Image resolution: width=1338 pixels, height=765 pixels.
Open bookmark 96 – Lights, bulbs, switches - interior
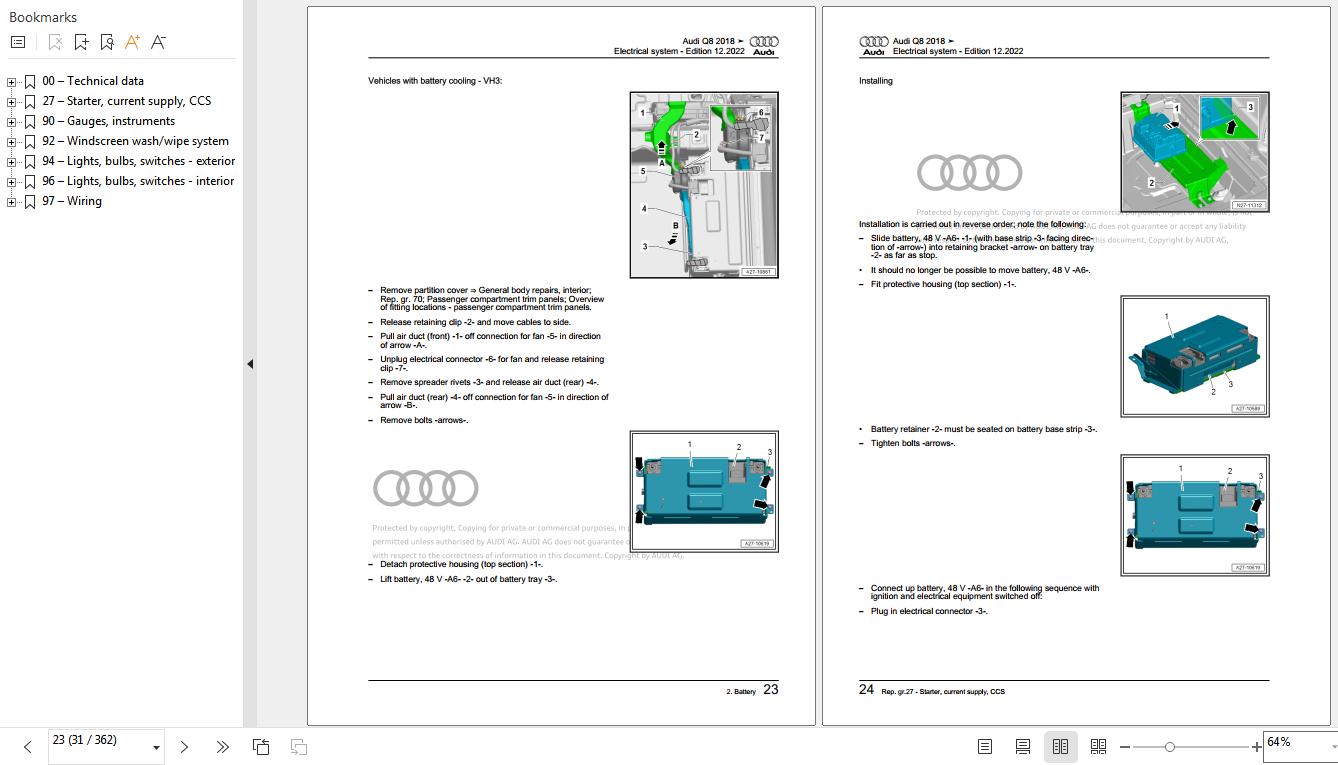click(138, 181)
